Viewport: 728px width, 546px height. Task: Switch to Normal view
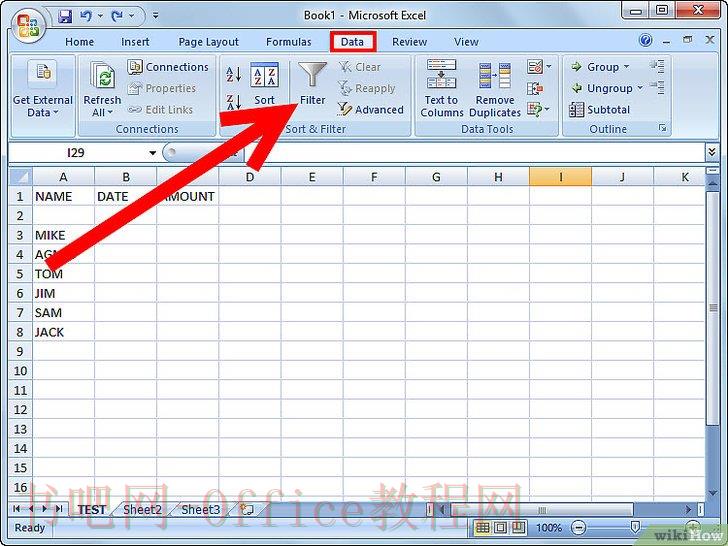click(482, 527)
